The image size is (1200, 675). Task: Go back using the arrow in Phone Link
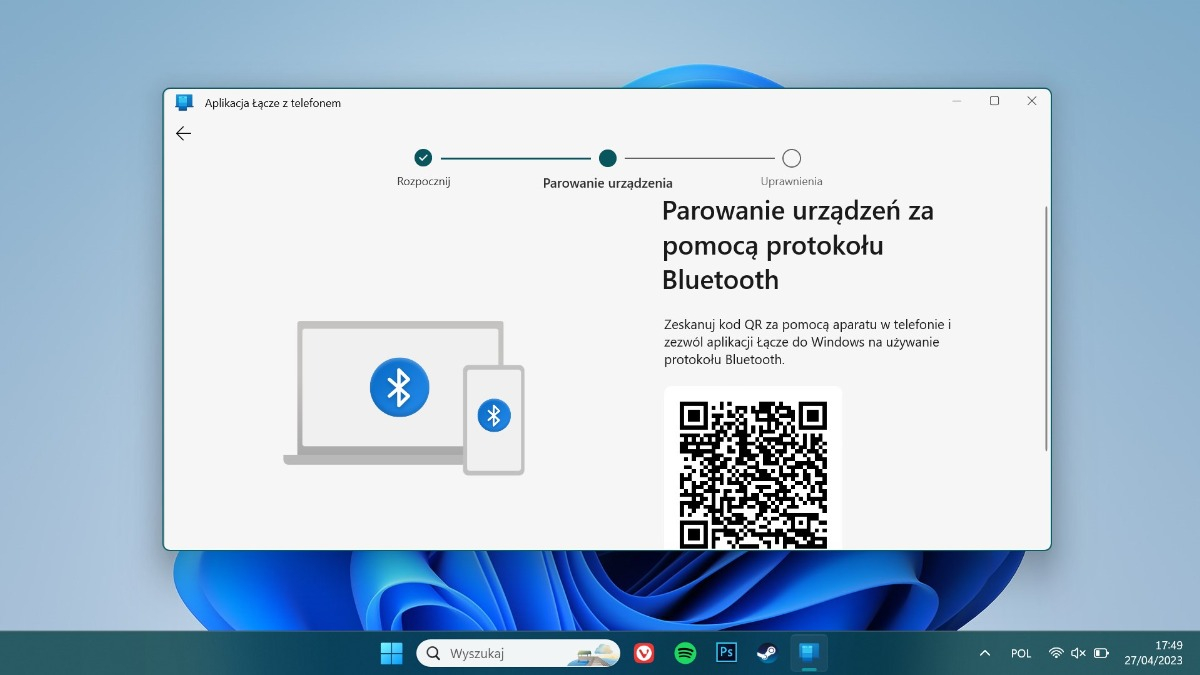[183, 133]
